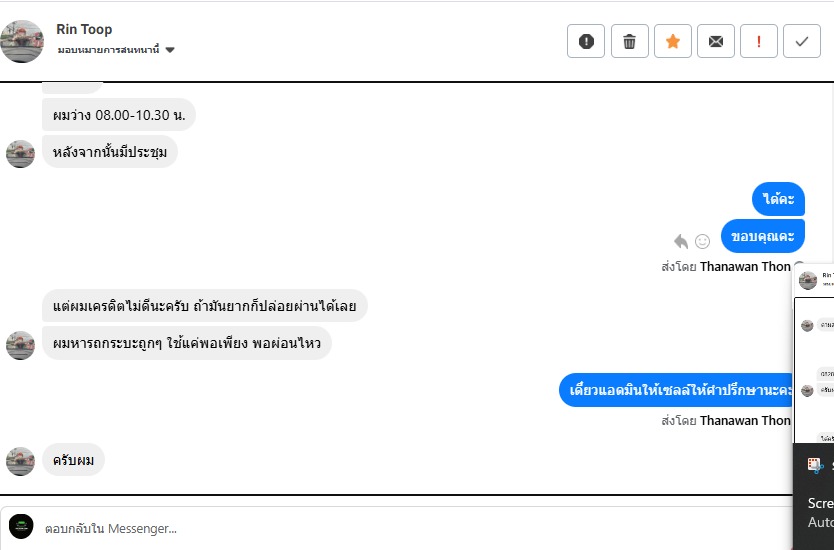Select message about free time 08.00-10.30
The image size is (834, 550).
pos(119,115)
